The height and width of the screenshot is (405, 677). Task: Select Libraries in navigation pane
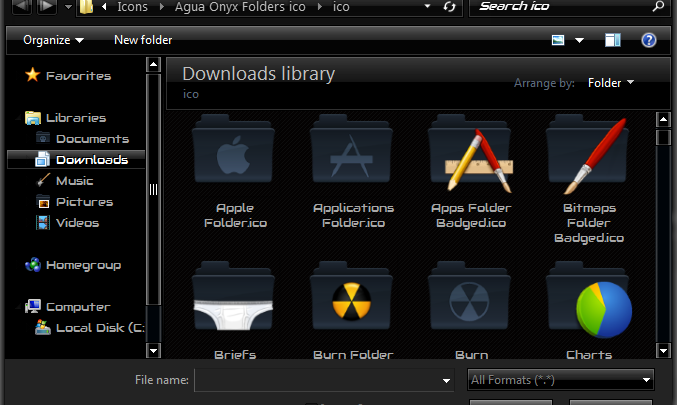(x=76, y=118)
